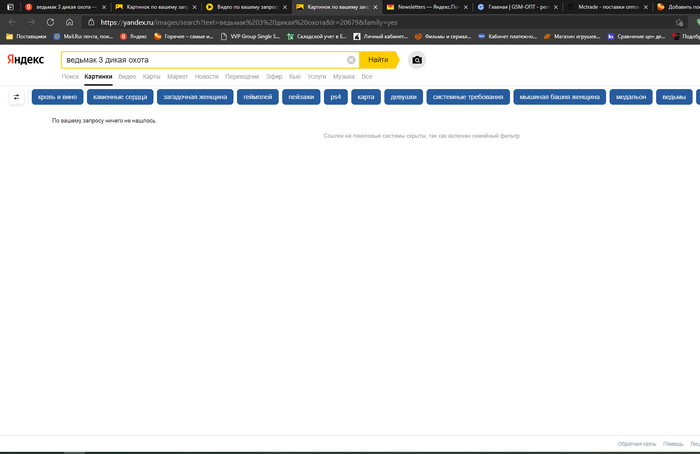This screenshot has height=454, width=700.
Task: Open Сравнение цен bookmark
Action: tap(637, 37)
